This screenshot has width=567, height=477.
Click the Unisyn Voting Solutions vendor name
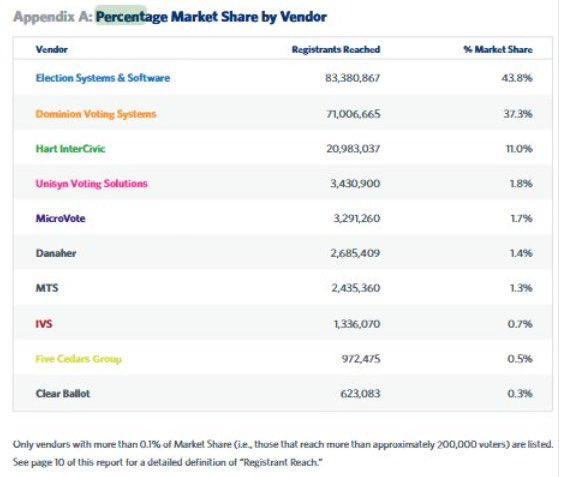tap(91, 183)
